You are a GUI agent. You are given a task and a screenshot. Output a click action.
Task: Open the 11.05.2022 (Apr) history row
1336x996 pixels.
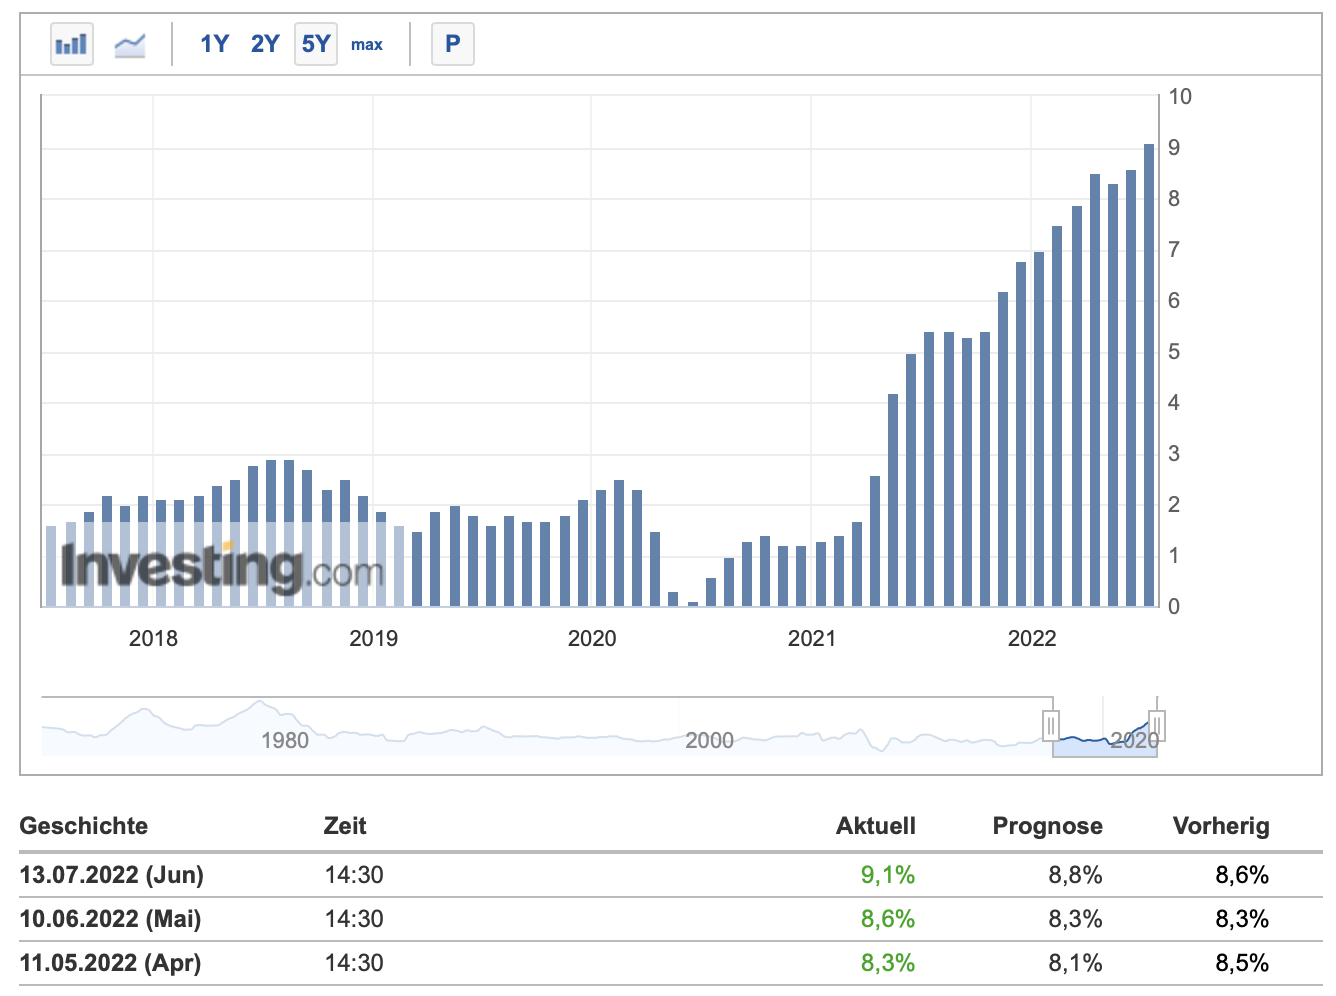(x=110, y=963)
